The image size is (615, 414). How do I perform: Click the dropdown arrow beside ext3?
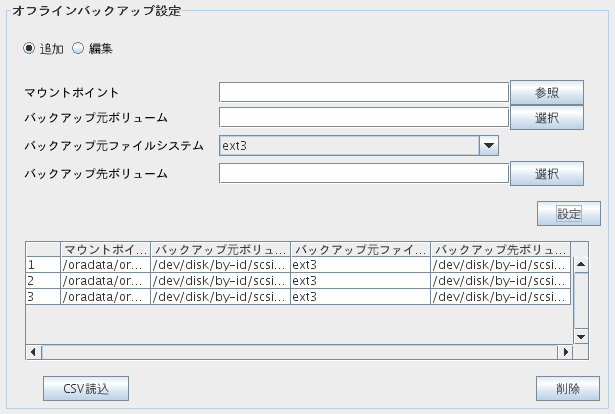489,145
